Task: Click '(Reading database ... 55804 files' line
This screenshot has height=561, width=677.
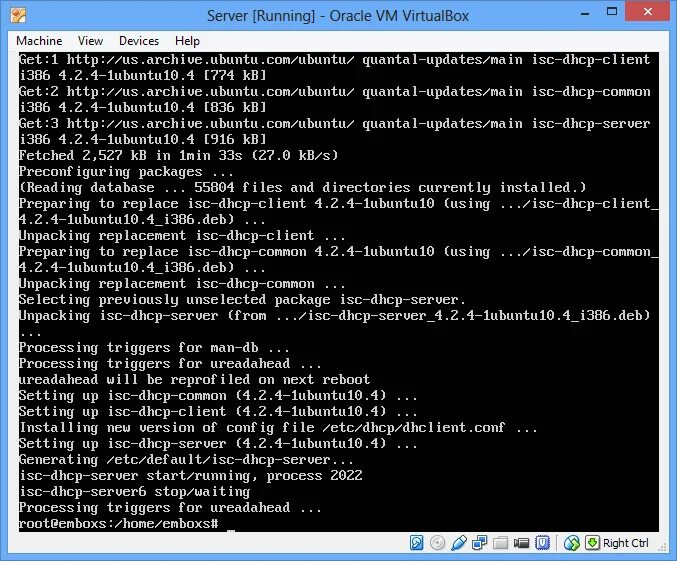Action: pyautogui.click(x=302, y=187)
